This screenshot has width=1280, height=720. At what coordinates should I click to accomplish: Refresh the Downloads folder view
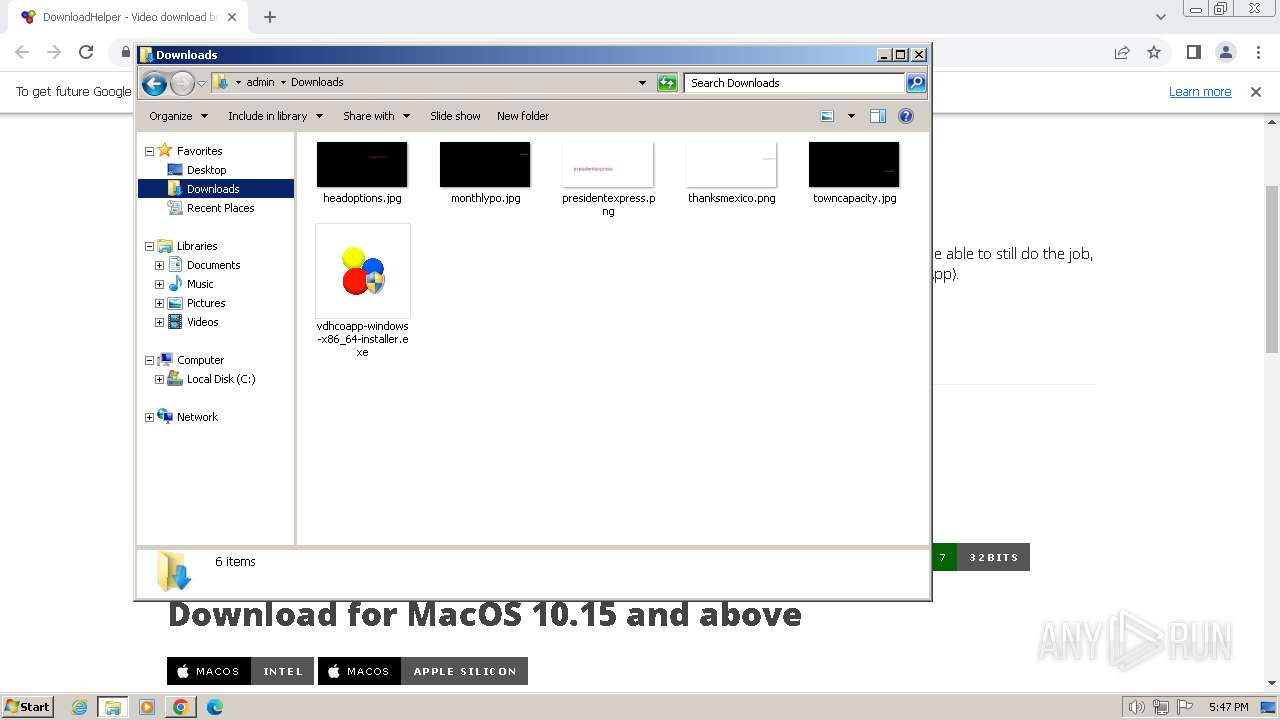coord(667,83)
